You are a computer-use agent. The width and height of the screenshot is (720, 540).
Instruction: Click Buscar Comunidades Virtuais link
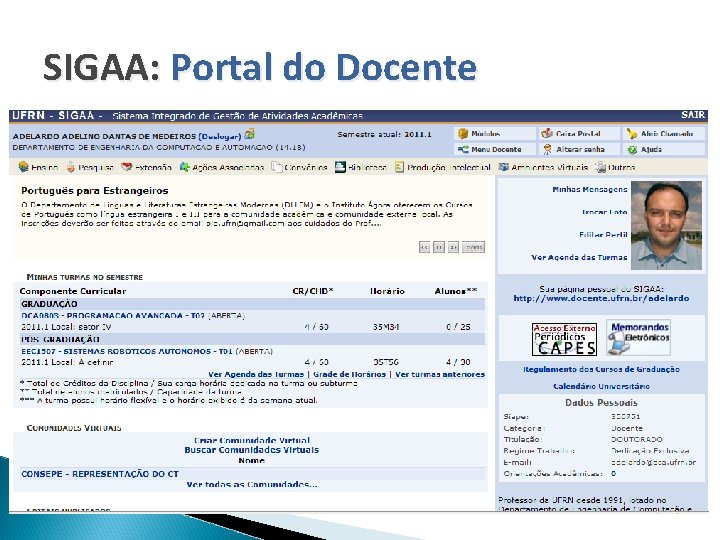[x=252, y=450]
